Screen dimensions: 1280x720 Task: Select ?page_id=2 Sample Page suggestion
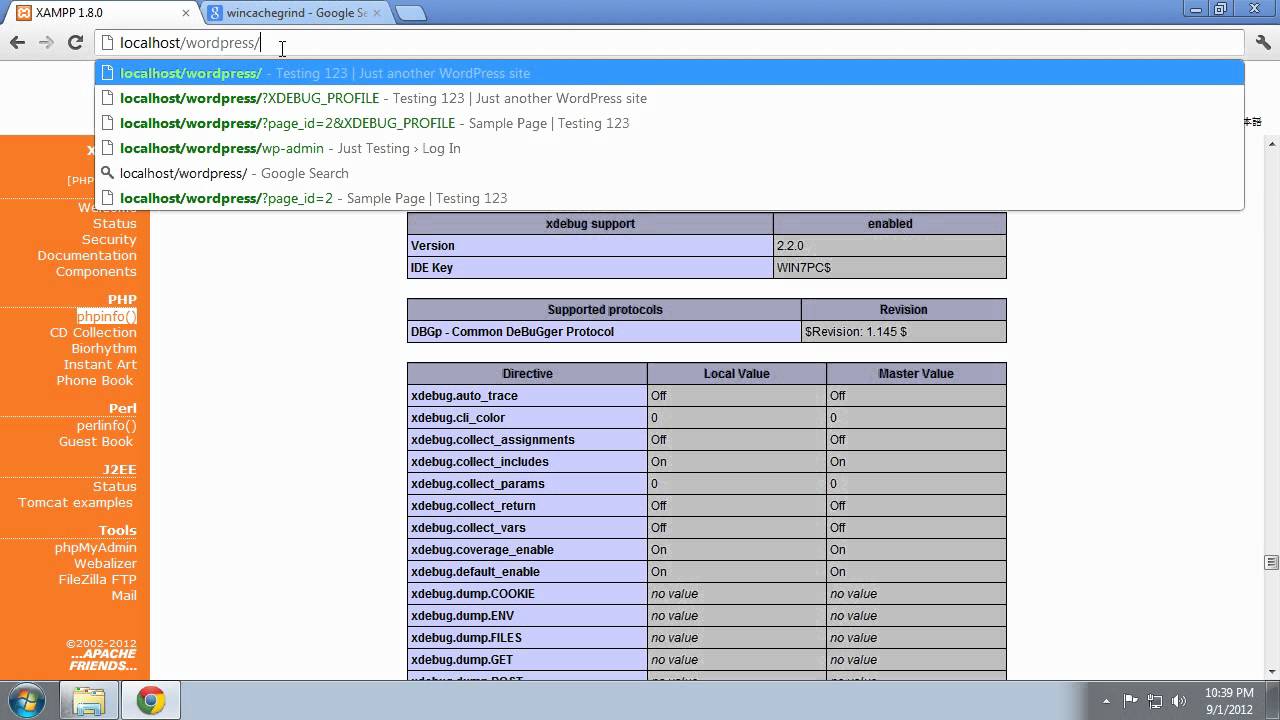[x=670, y=198]
